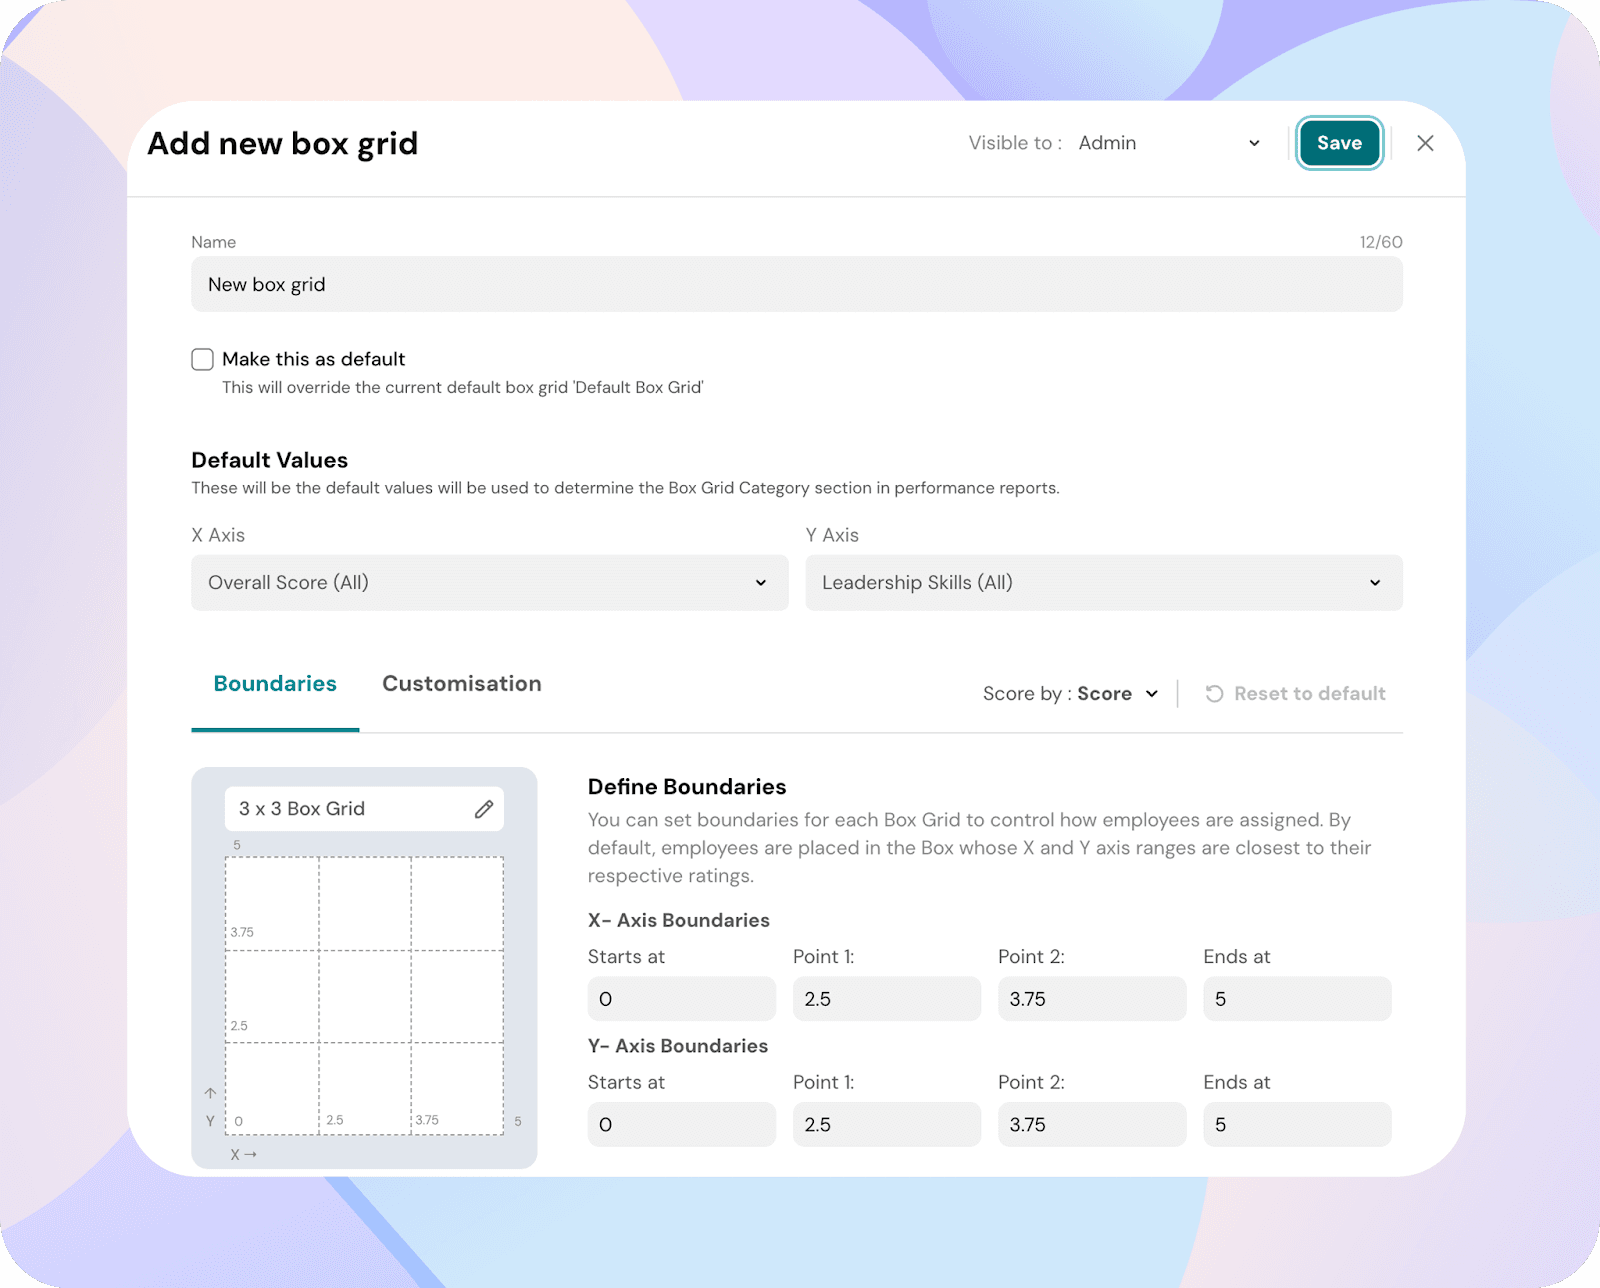
Task: Close the Add new box grid dialog
Action: coord(1425,143)
